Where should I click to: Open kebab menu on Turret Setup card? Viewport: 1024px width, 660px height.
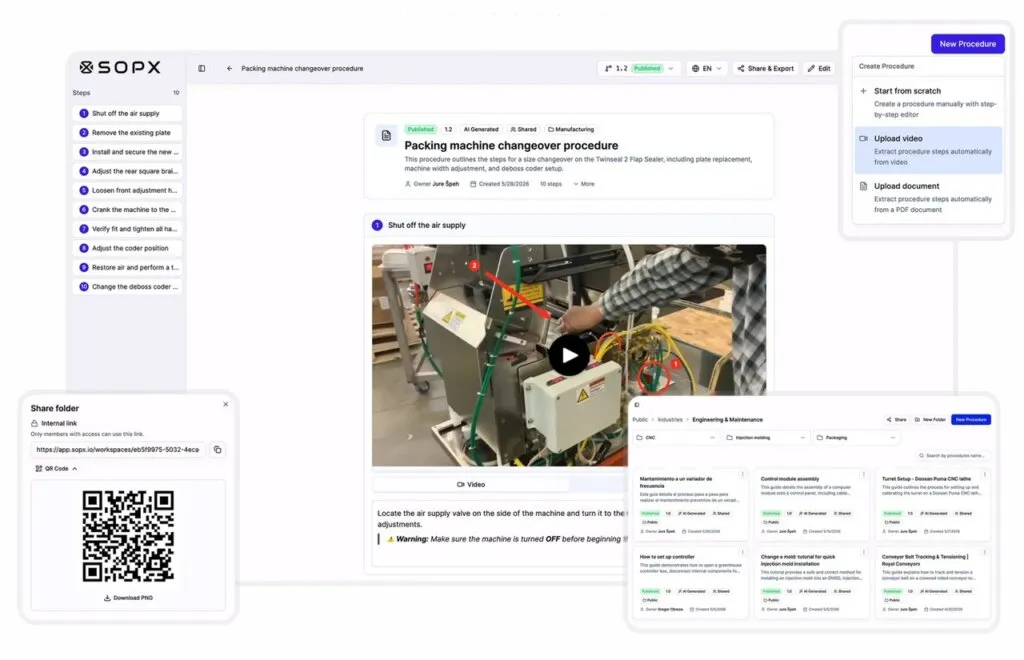(984, 475)
